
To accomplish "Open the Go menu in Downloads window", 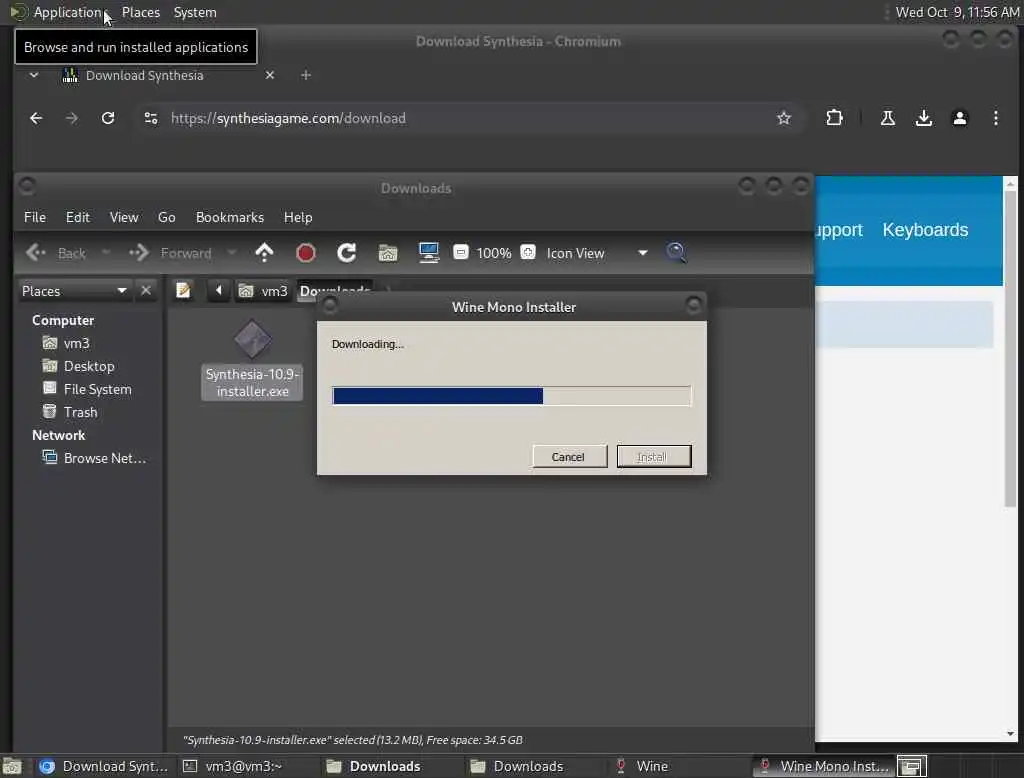I will click(x=167, y=218).
